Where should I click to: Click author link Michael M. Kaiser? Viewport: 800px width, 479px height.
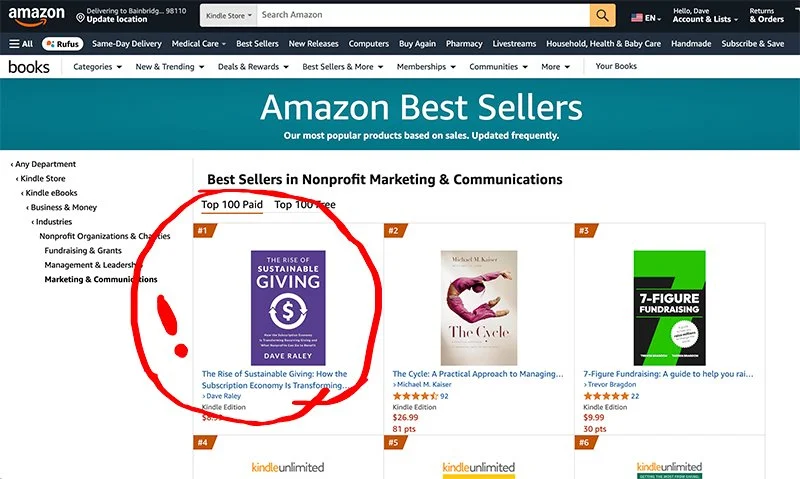pyautogui.click(x=424, y=384)
